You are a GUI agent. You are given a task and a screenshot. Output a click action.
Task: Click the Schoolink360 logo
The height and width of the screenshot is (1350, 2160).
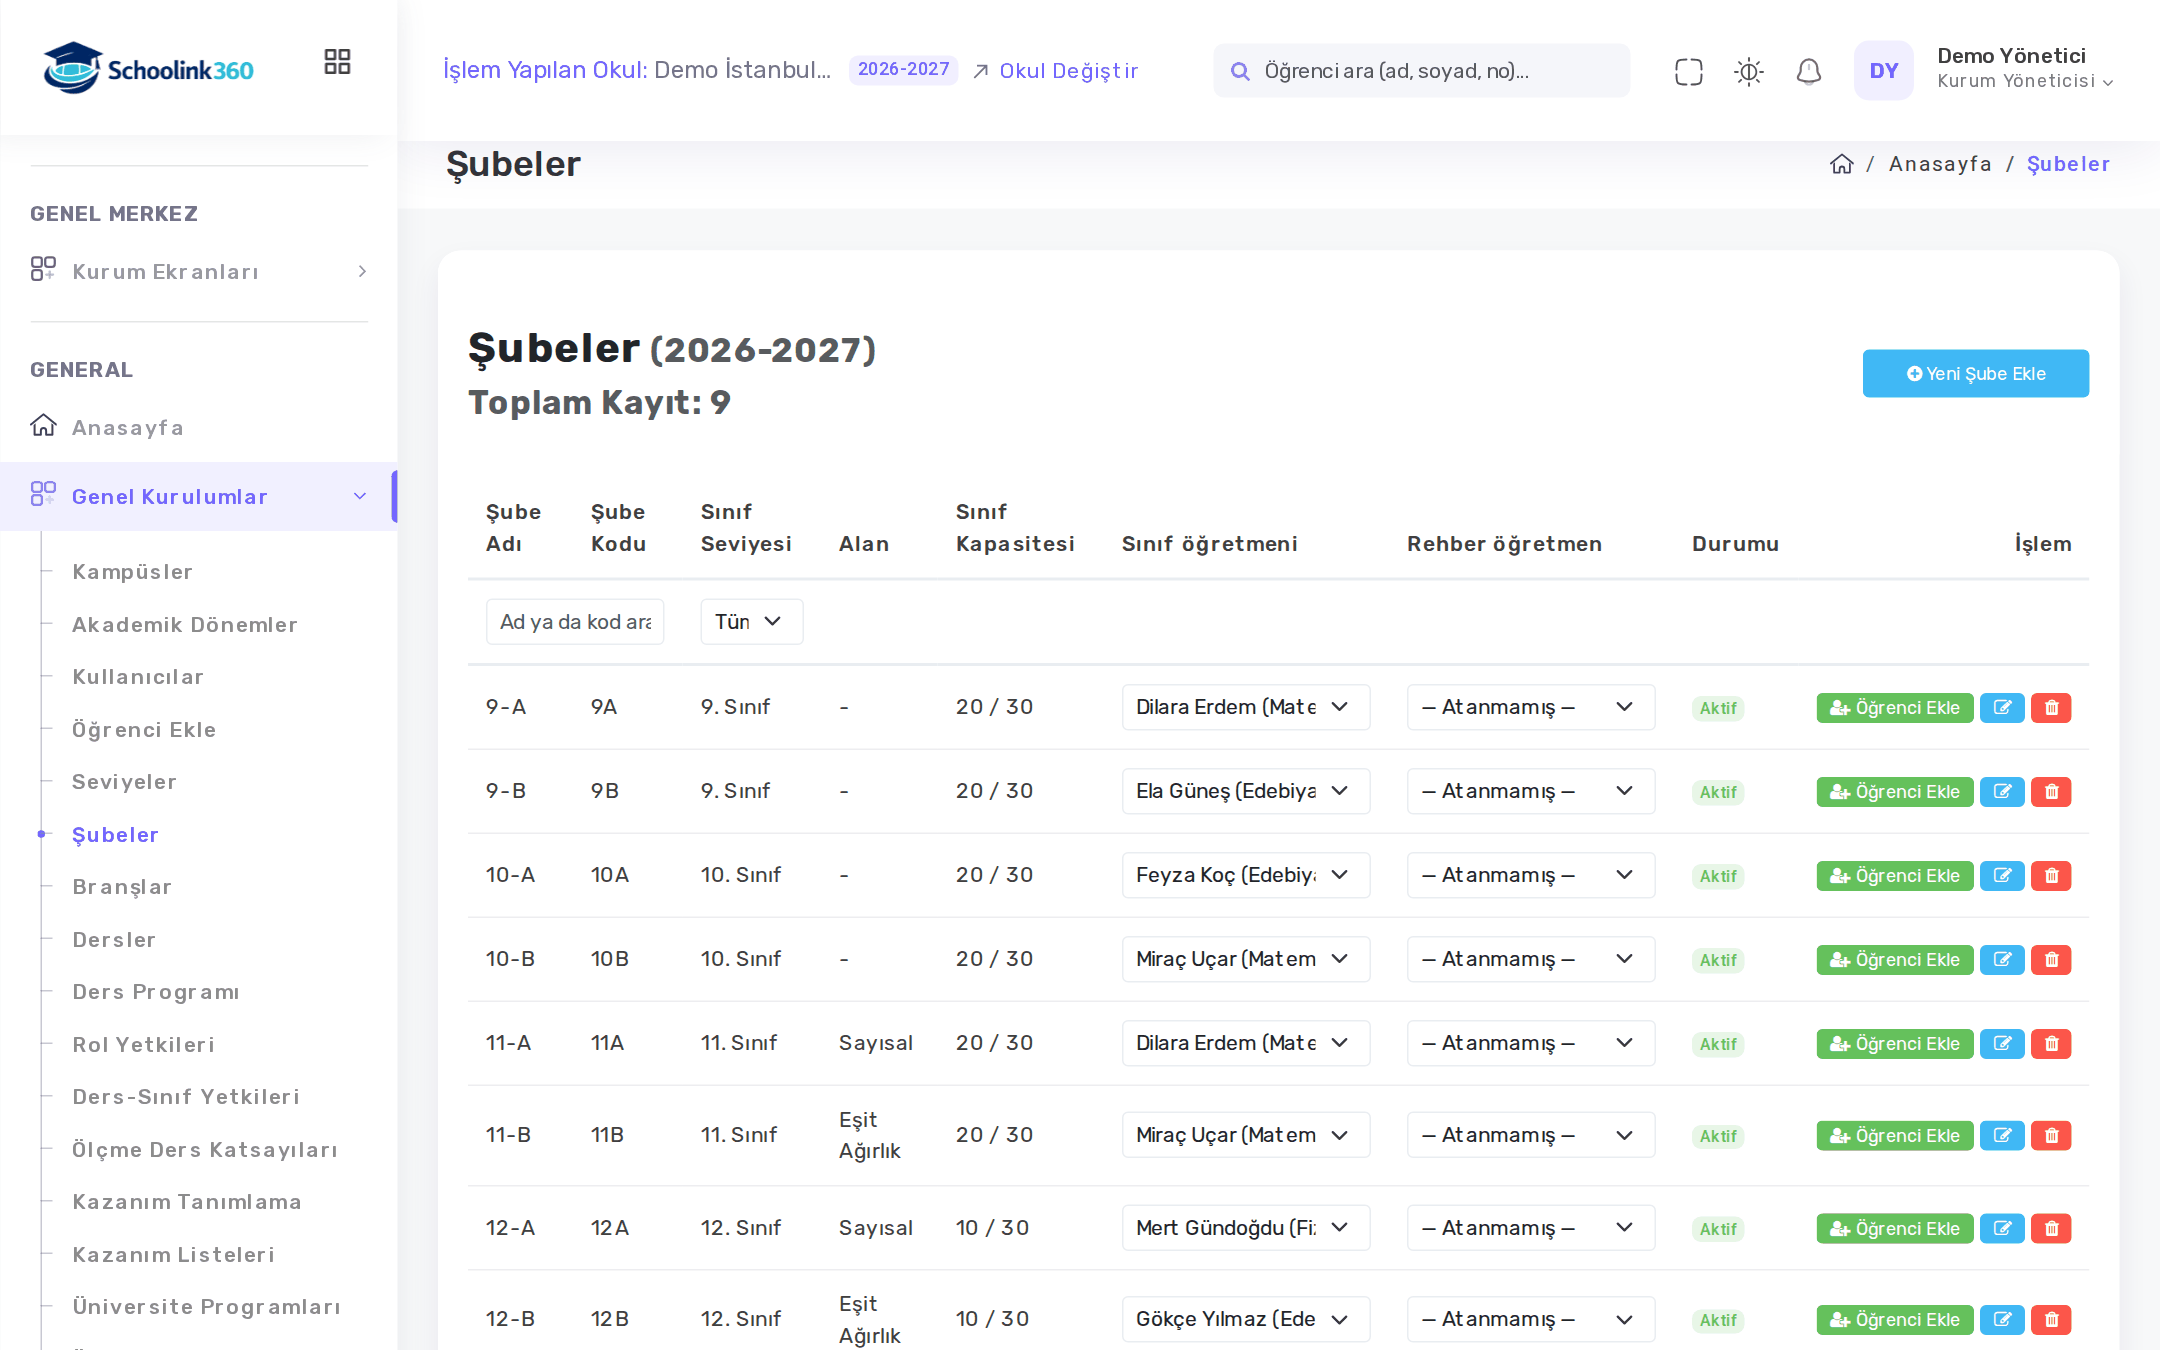pos(148,68)
